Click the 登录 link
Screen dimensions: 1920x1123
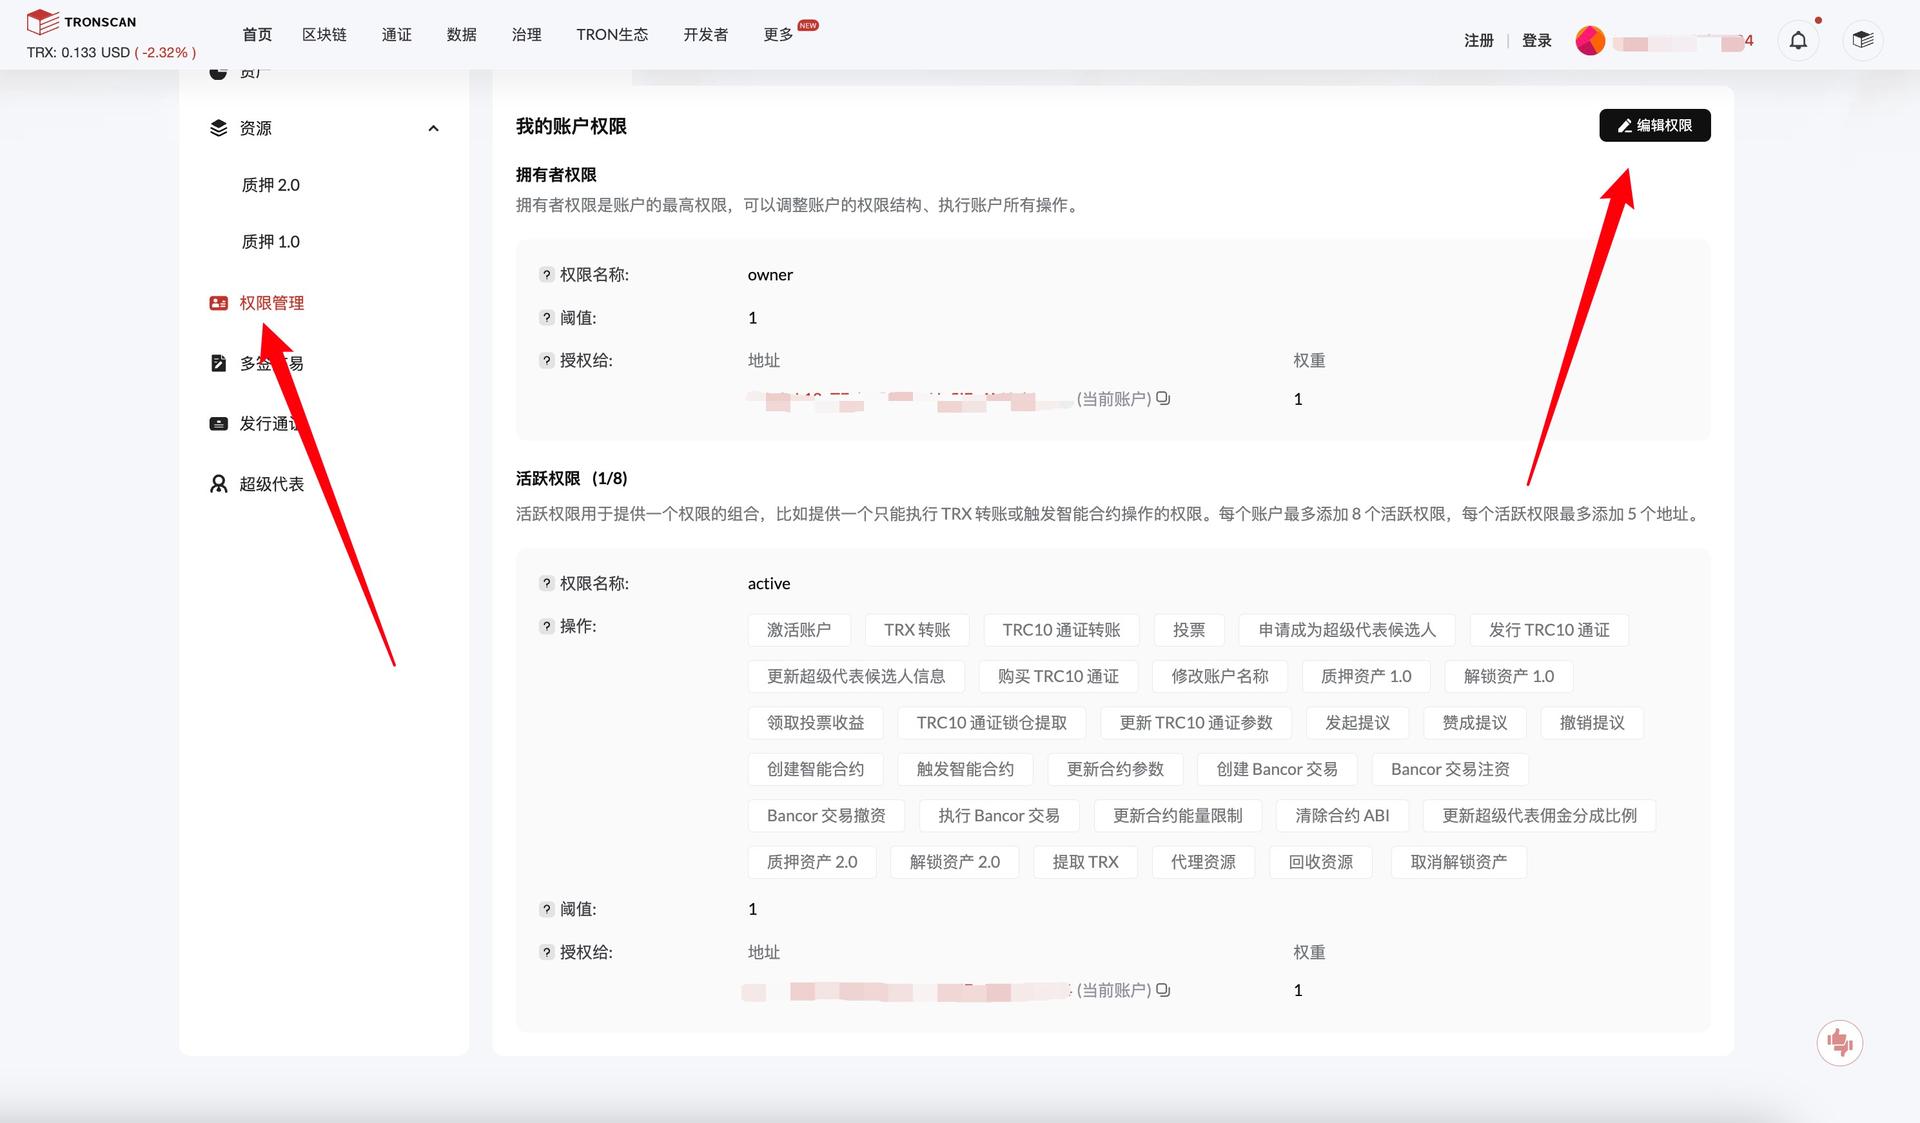[x=1536, y=40]
